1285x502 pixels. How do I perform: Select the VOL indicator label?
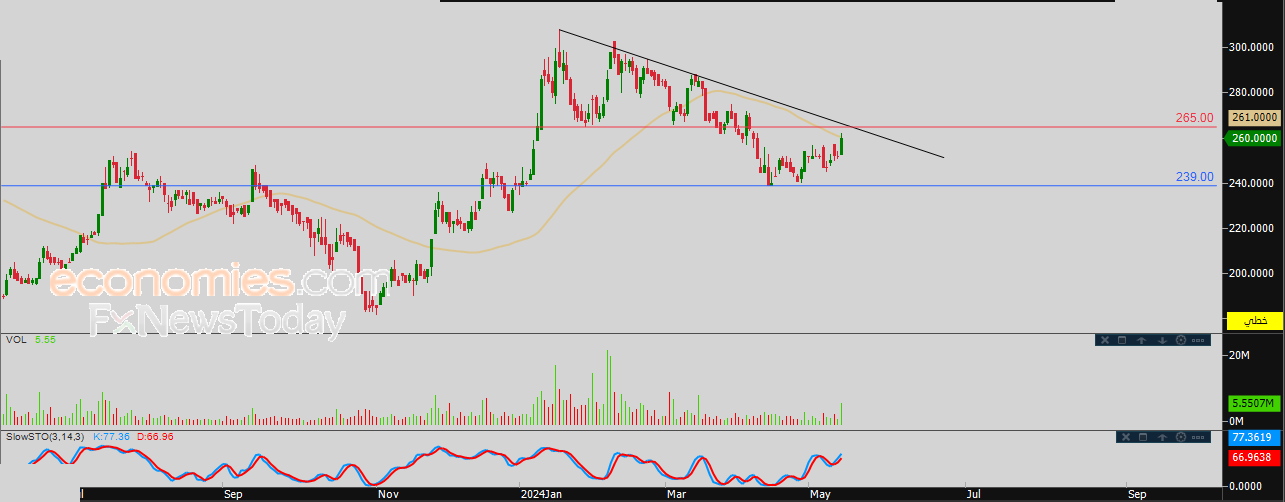(16, 340)
